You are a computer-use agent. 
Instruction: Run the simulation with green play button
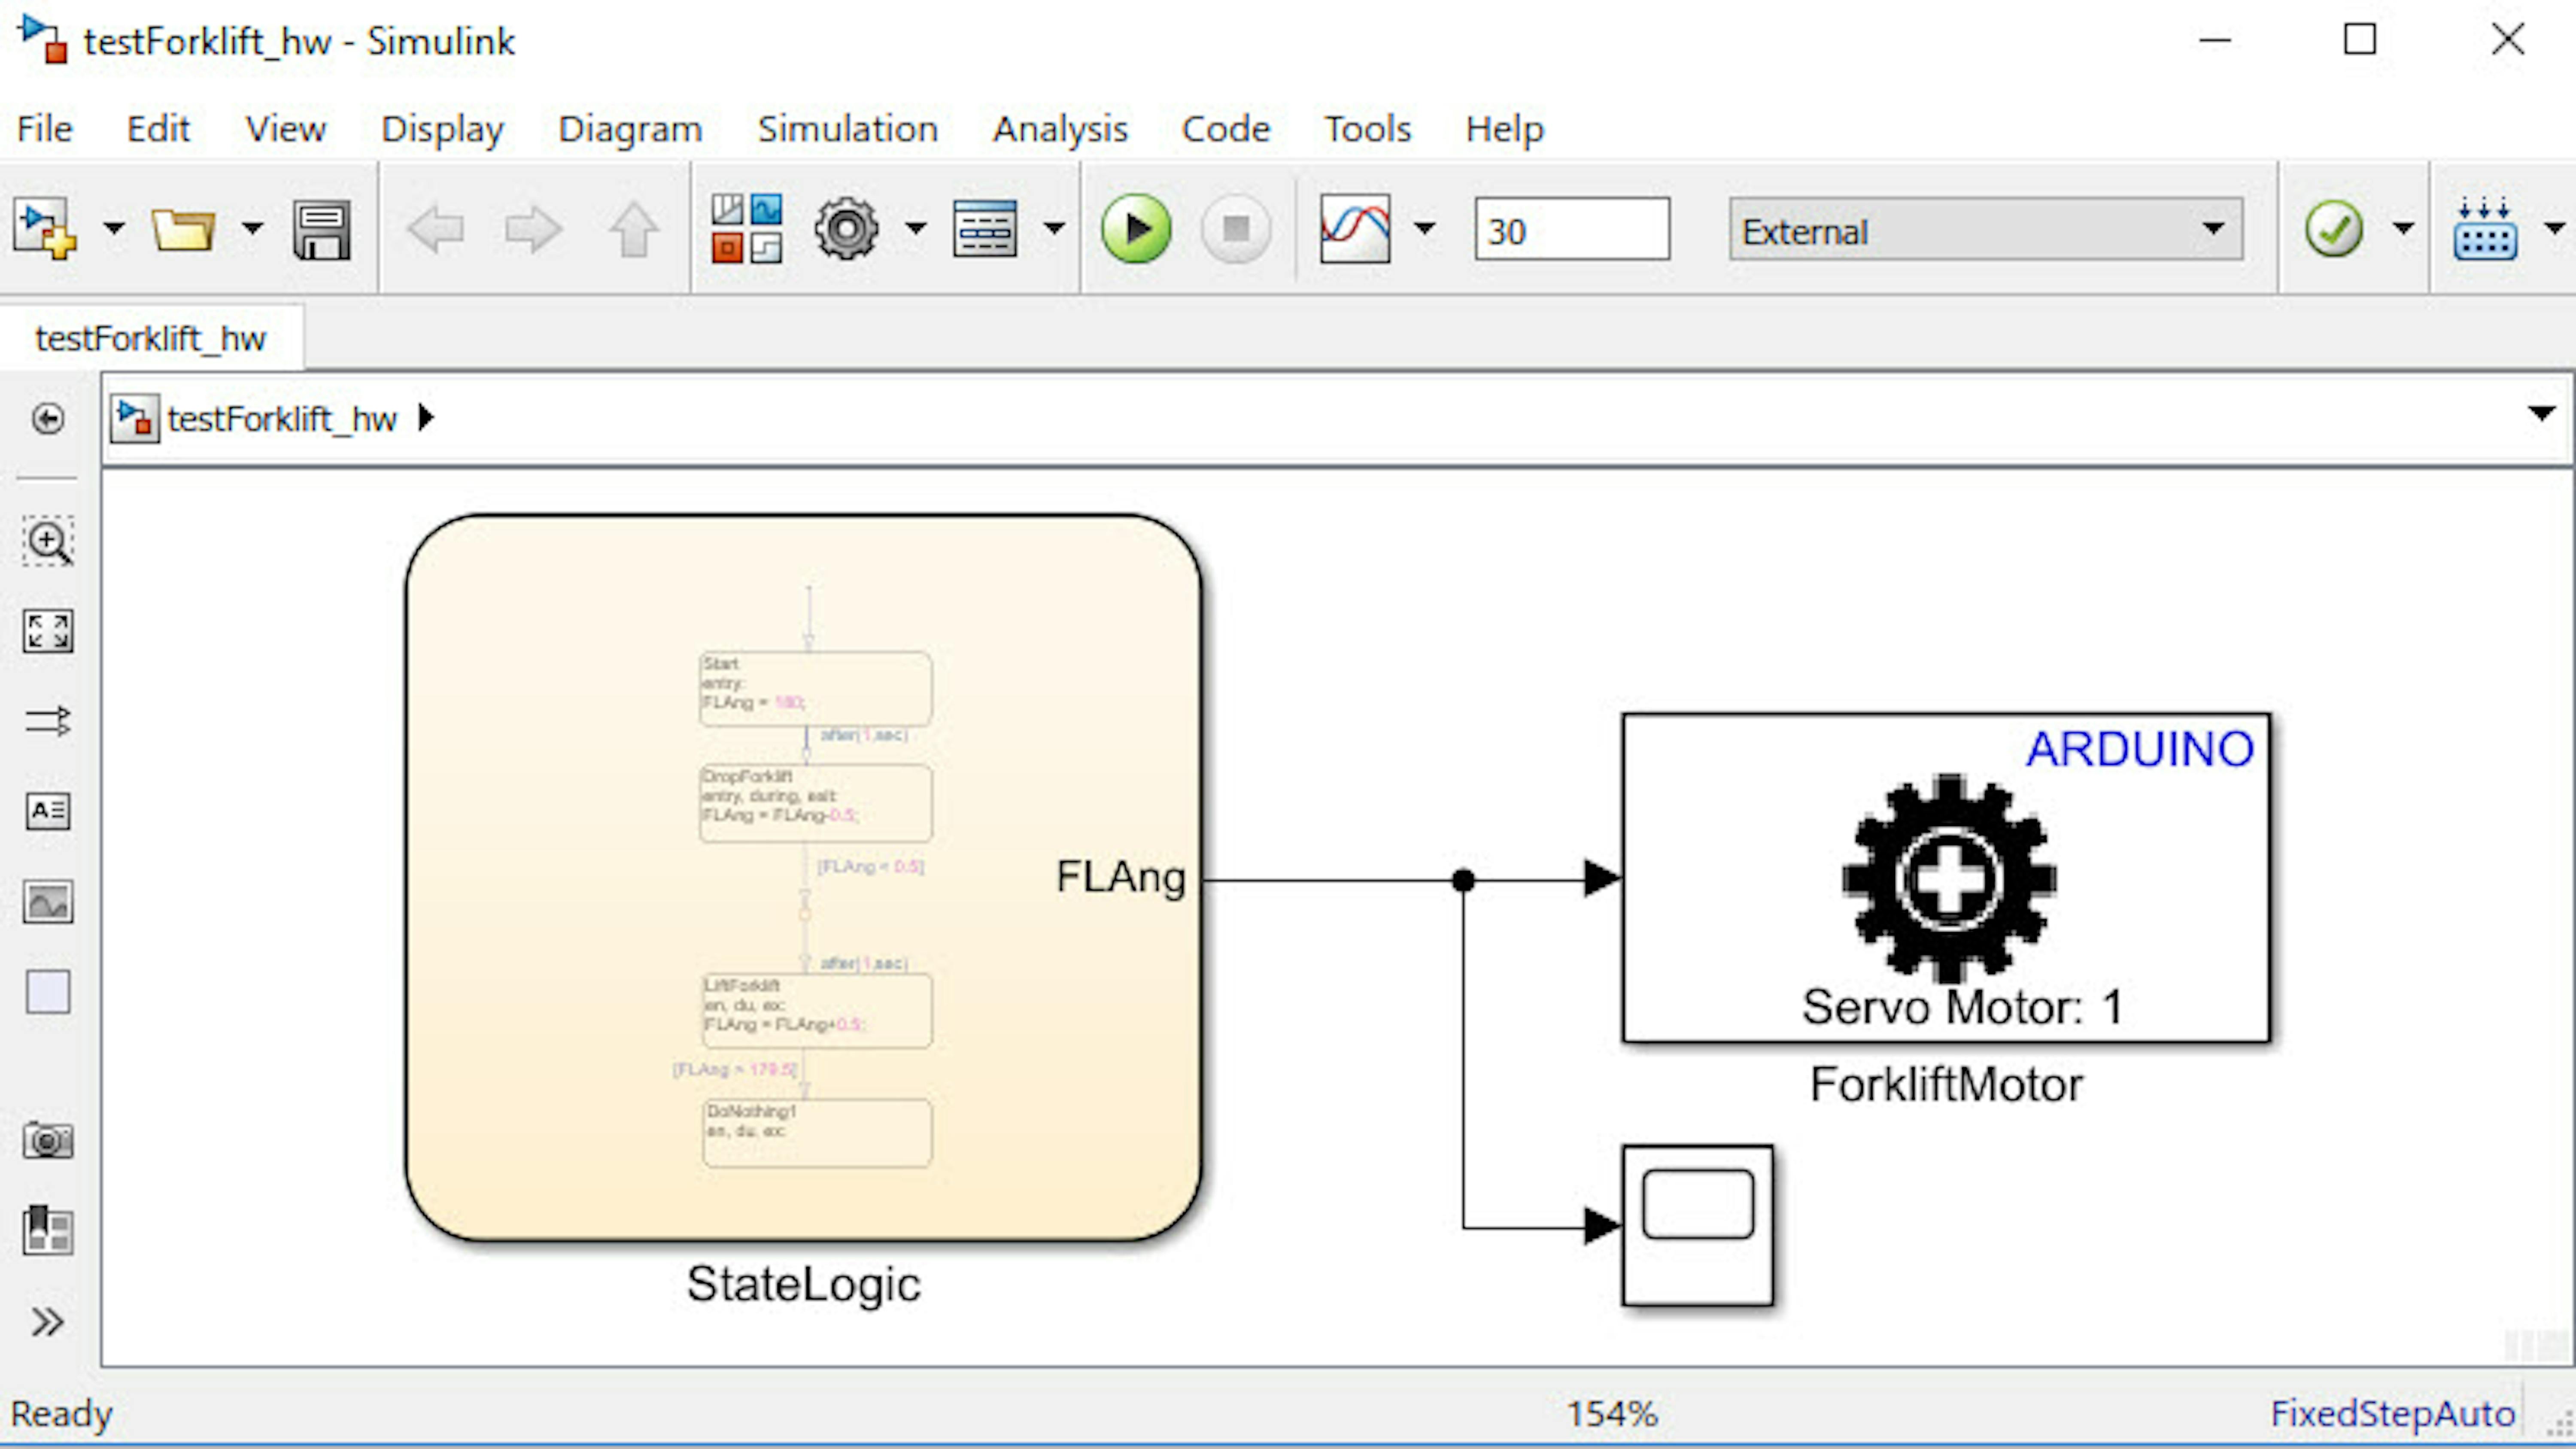(1136, 229)
